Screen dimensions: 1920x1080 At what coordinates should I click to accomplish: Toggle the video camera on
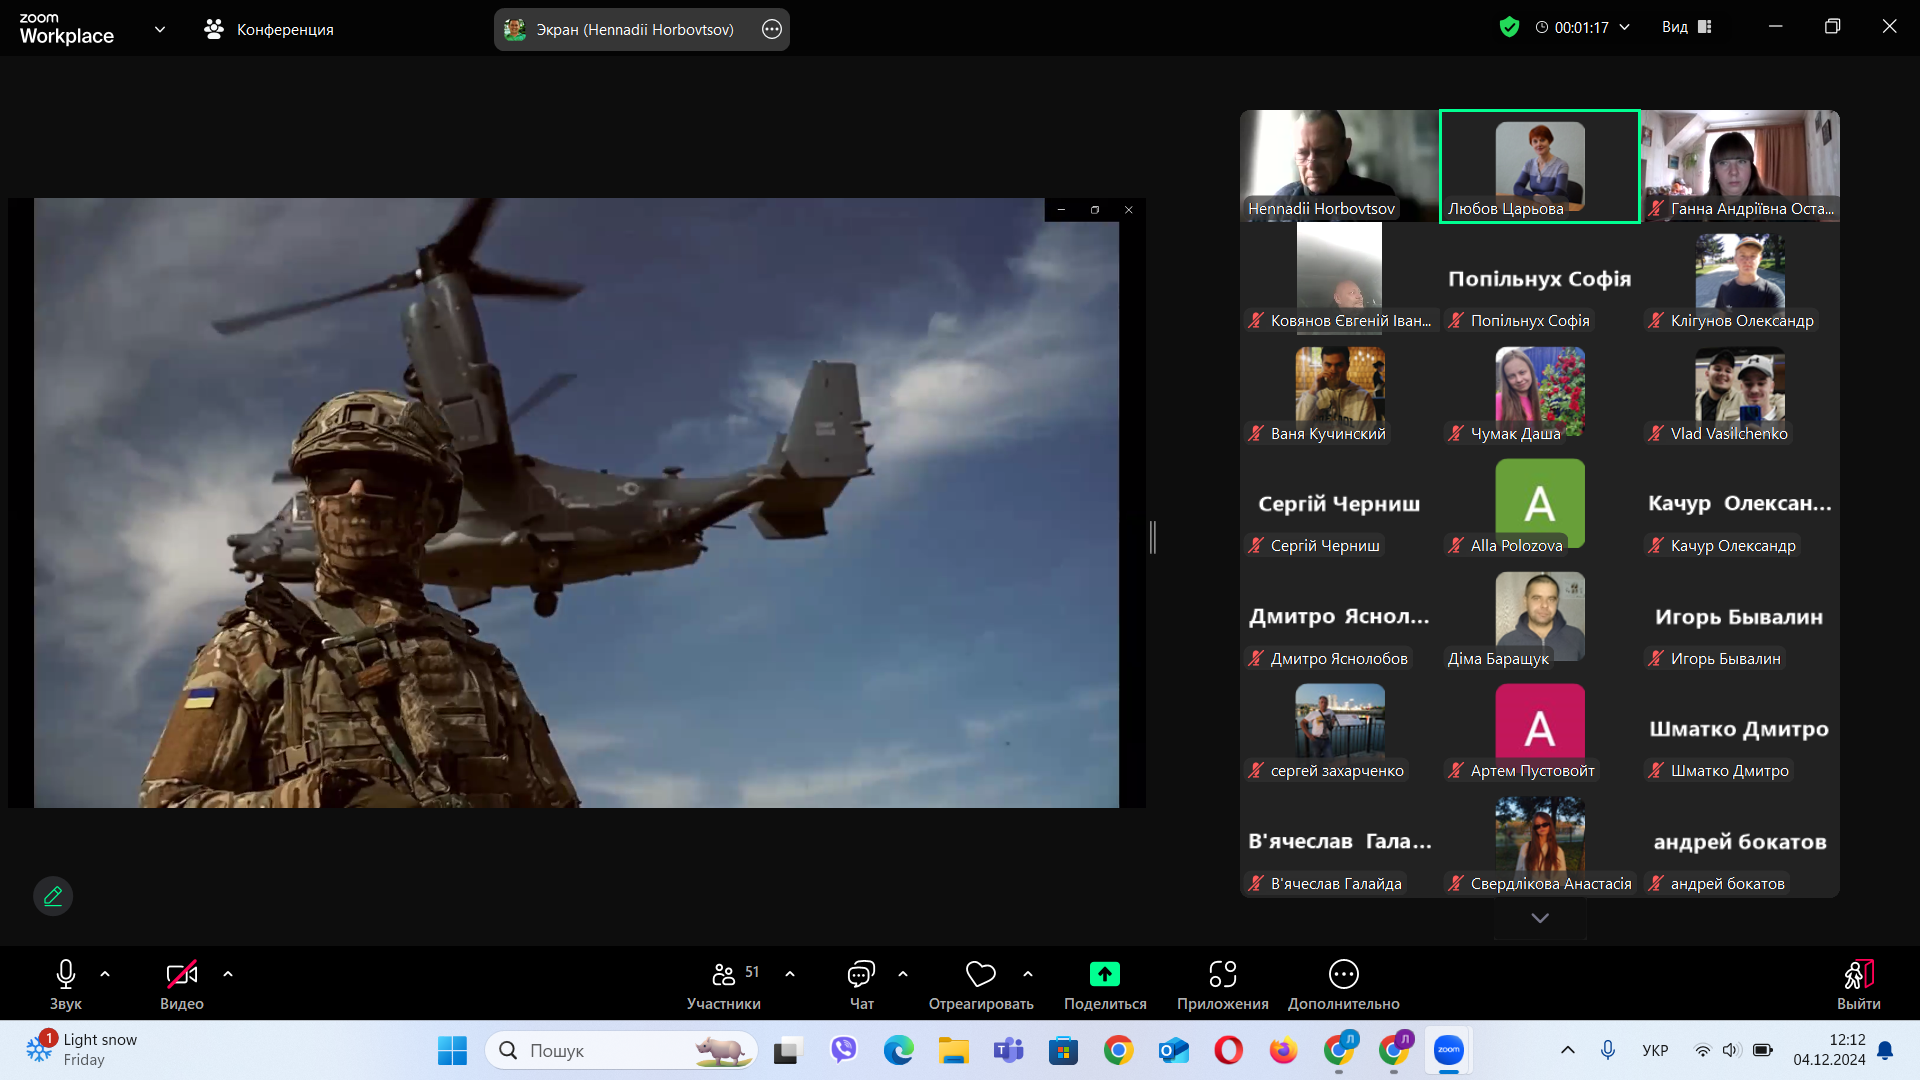(x=181, y=974)
